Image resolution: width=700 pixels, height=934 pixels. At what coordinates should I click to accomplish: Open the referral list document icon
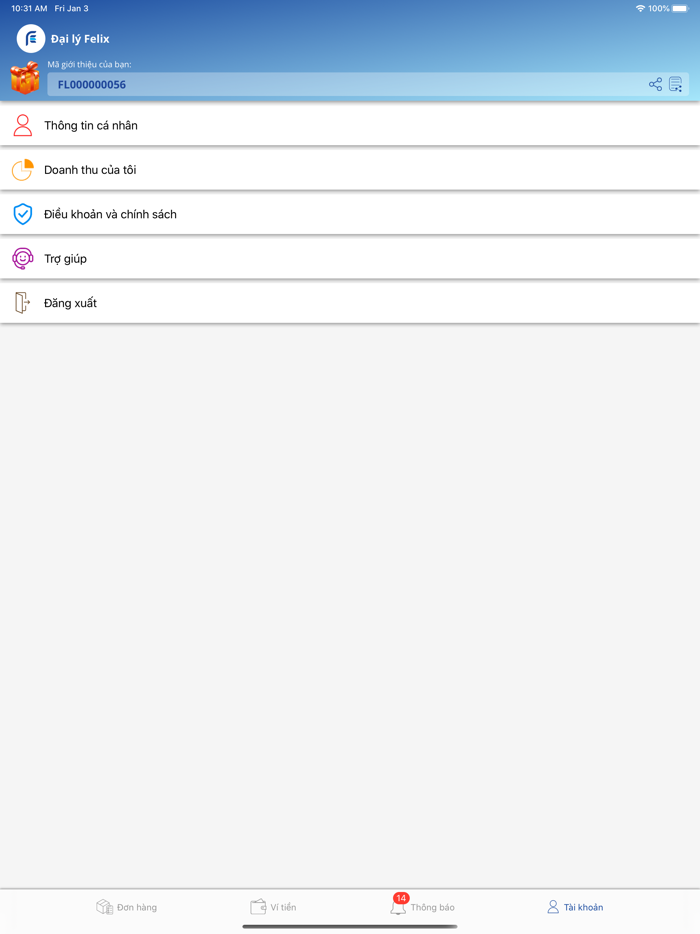(676, 85)
